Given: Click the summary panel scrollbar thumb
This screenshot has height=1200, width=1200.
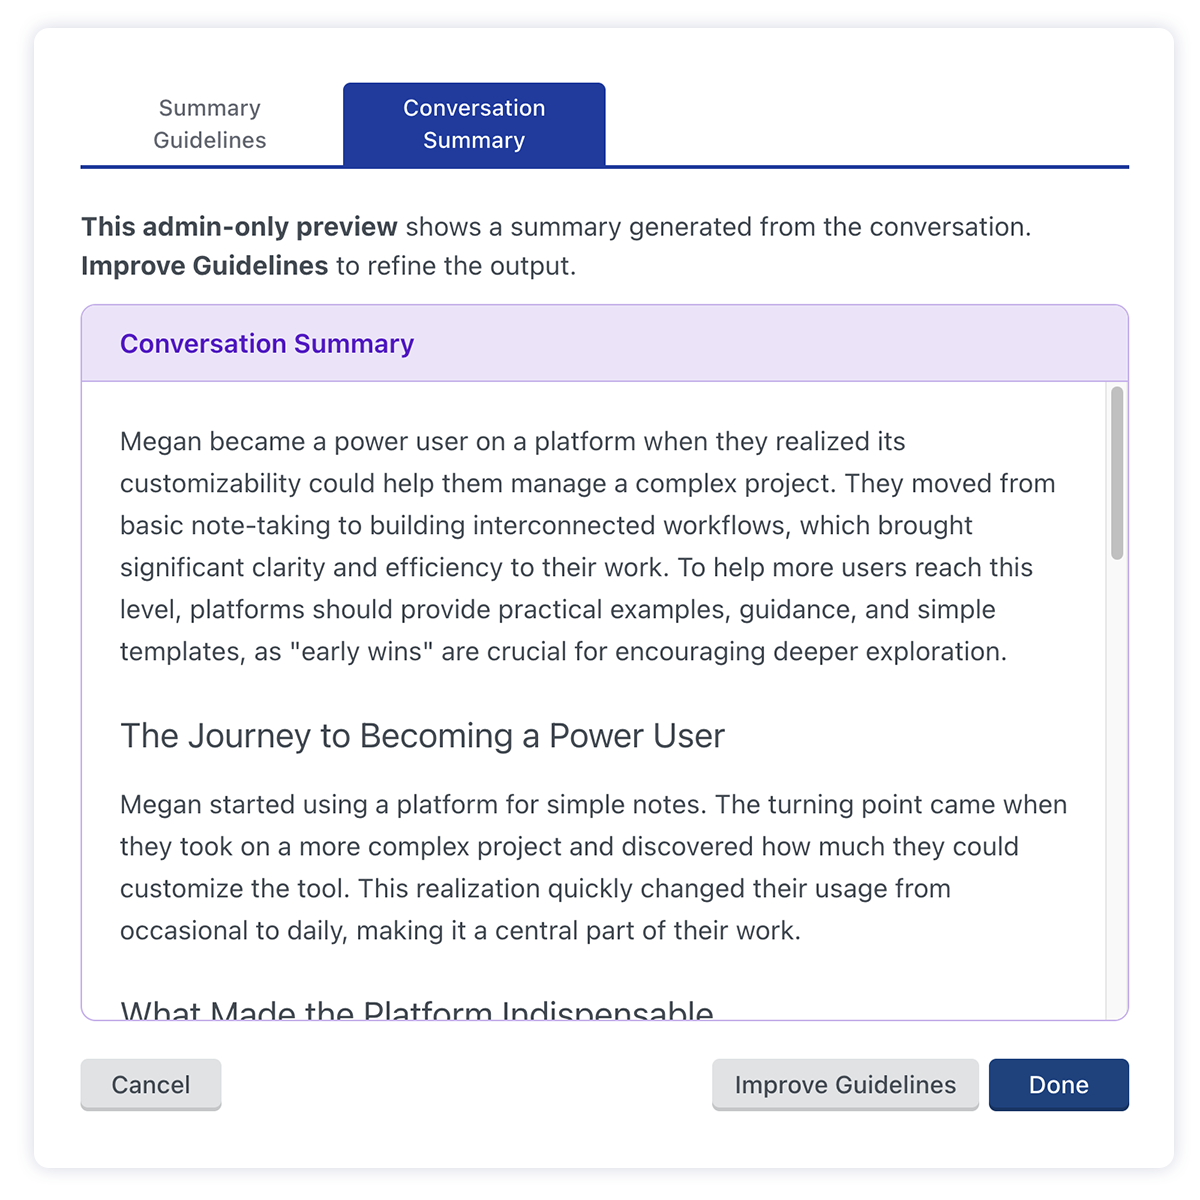Looking at the screenshot, I should pos(1117,473).
